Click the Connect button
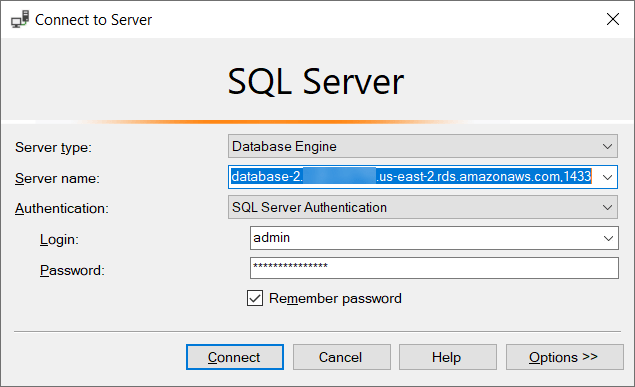This screenshot has width=635, height=387. coord(235,357)
